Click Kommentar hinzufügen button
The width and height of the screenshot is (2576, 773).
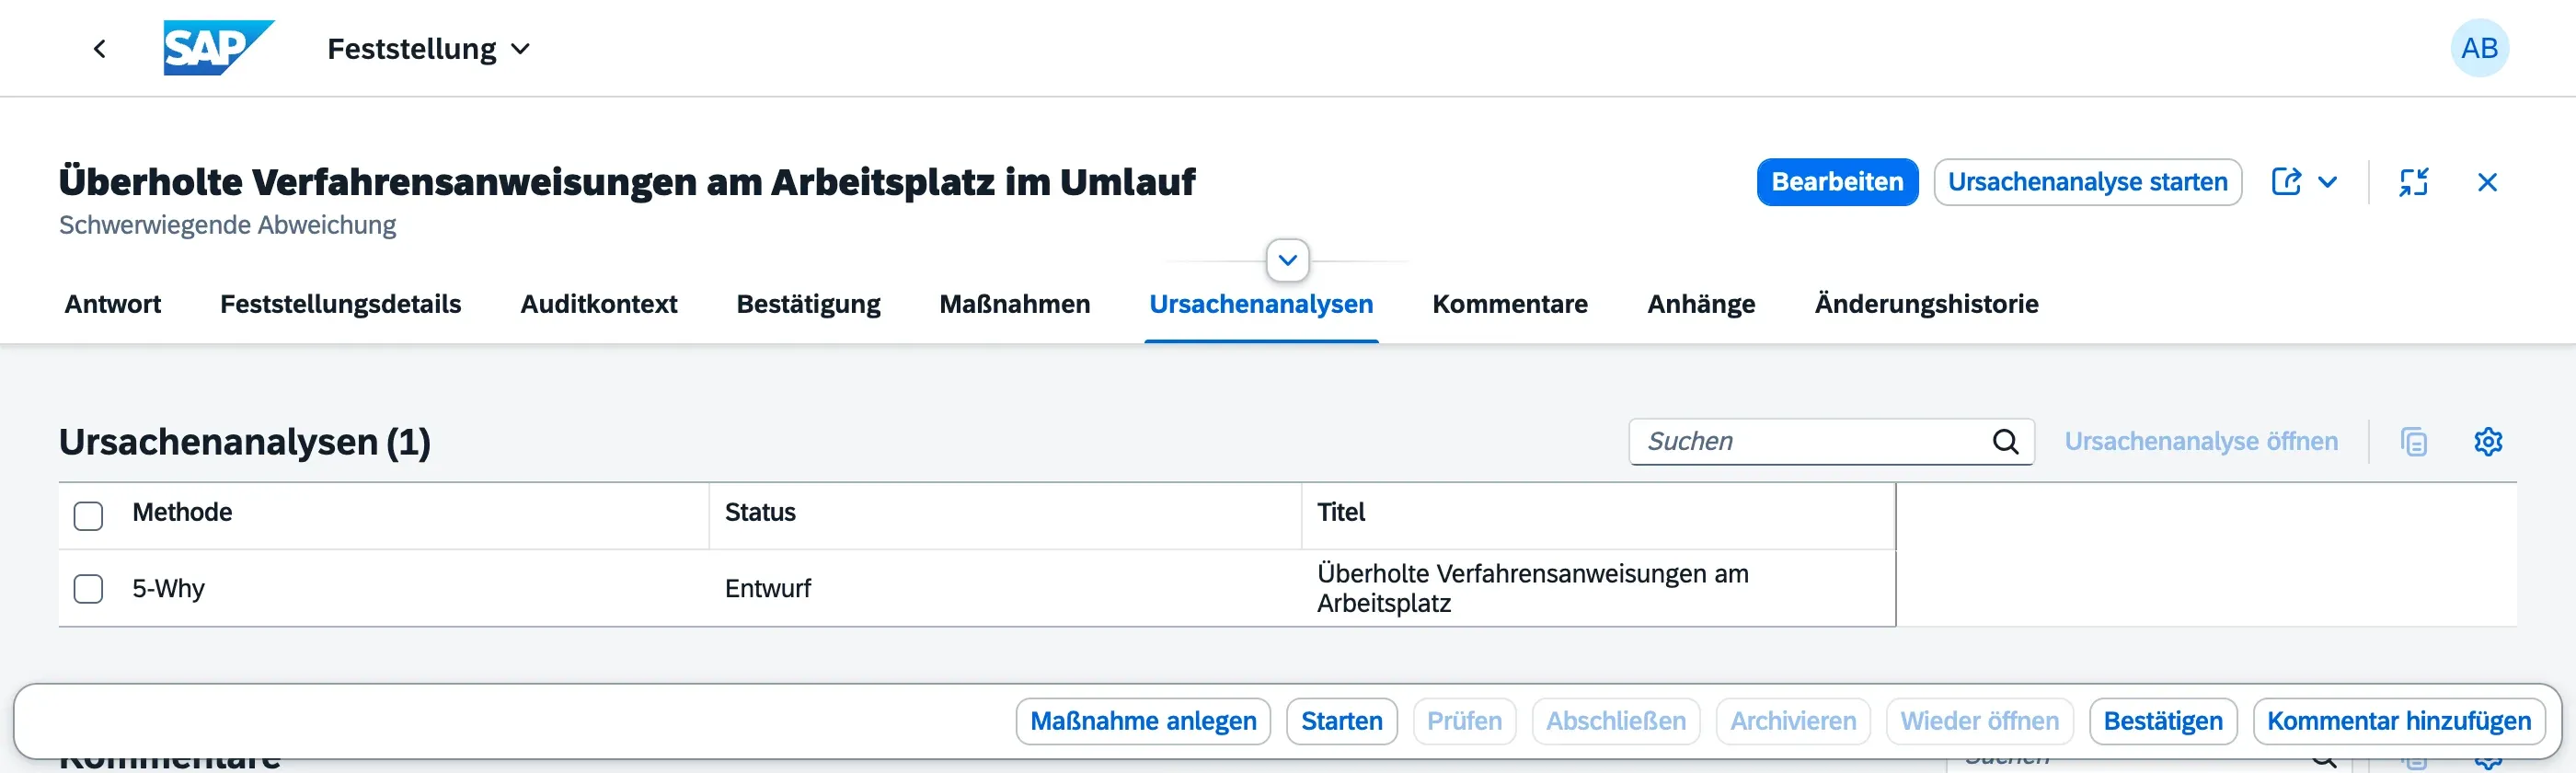click(2398, 721)
